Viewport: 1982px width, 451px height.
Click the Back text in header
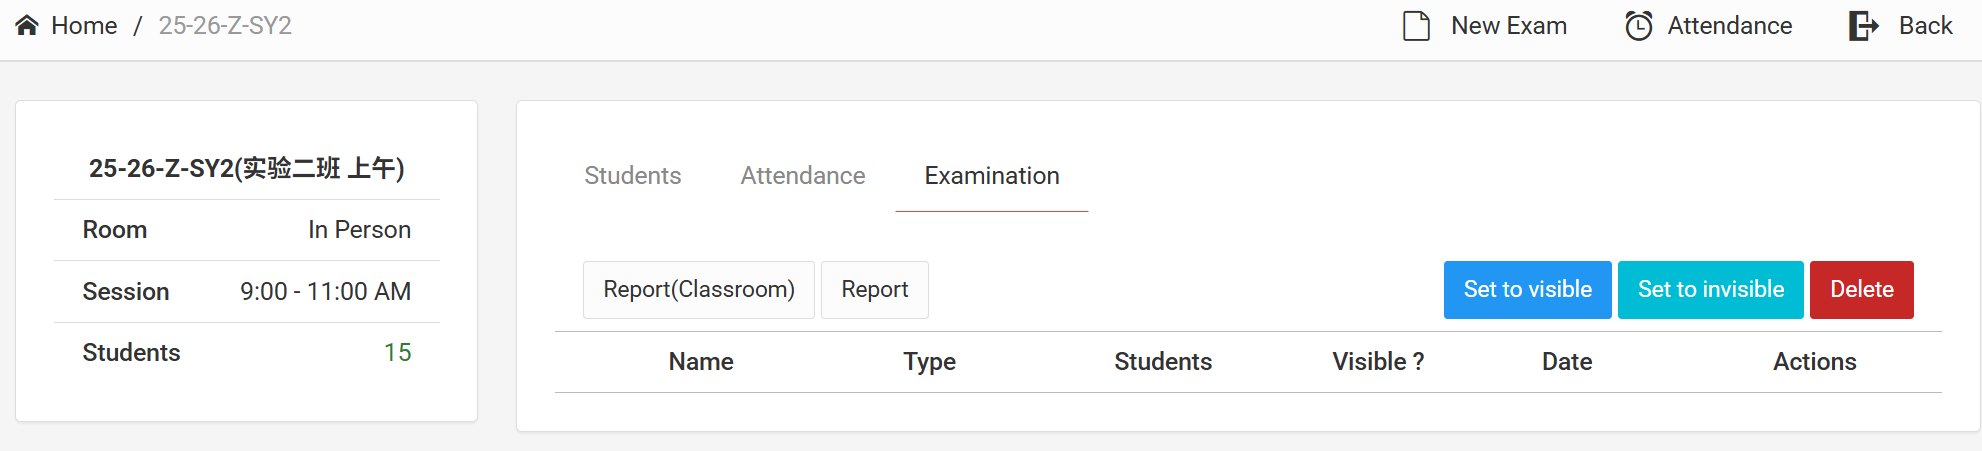[1925, 26]
